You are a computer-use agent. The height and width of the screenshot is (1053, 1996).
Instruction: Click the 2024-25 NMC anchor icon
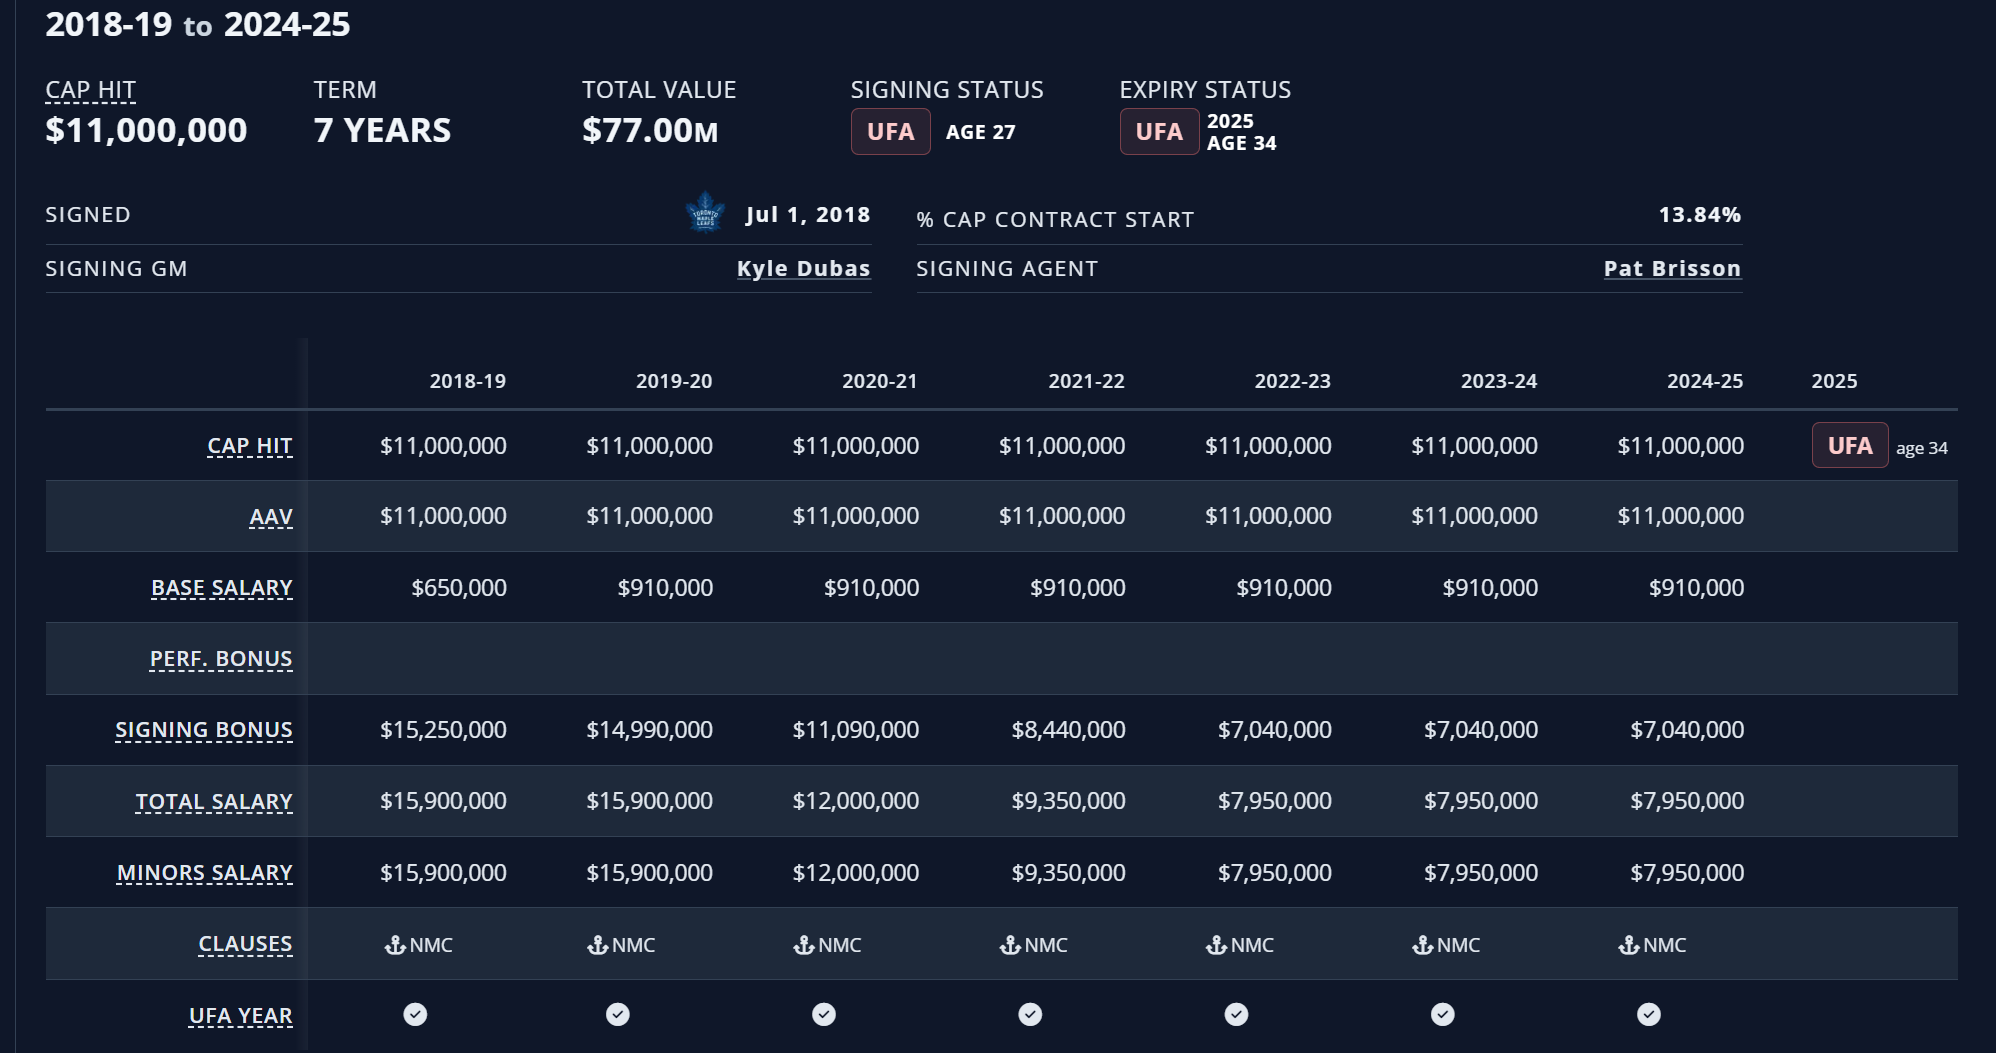(1628, 945)
